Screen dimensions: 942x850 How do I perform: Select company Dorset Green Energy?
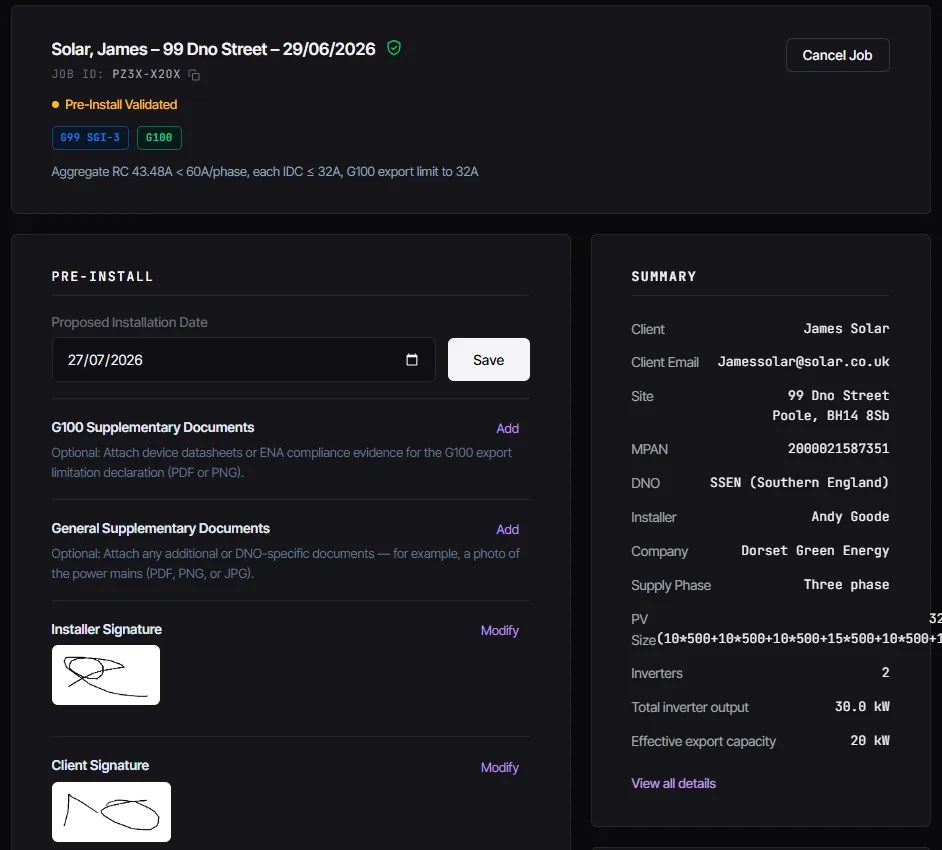(815, 551)
